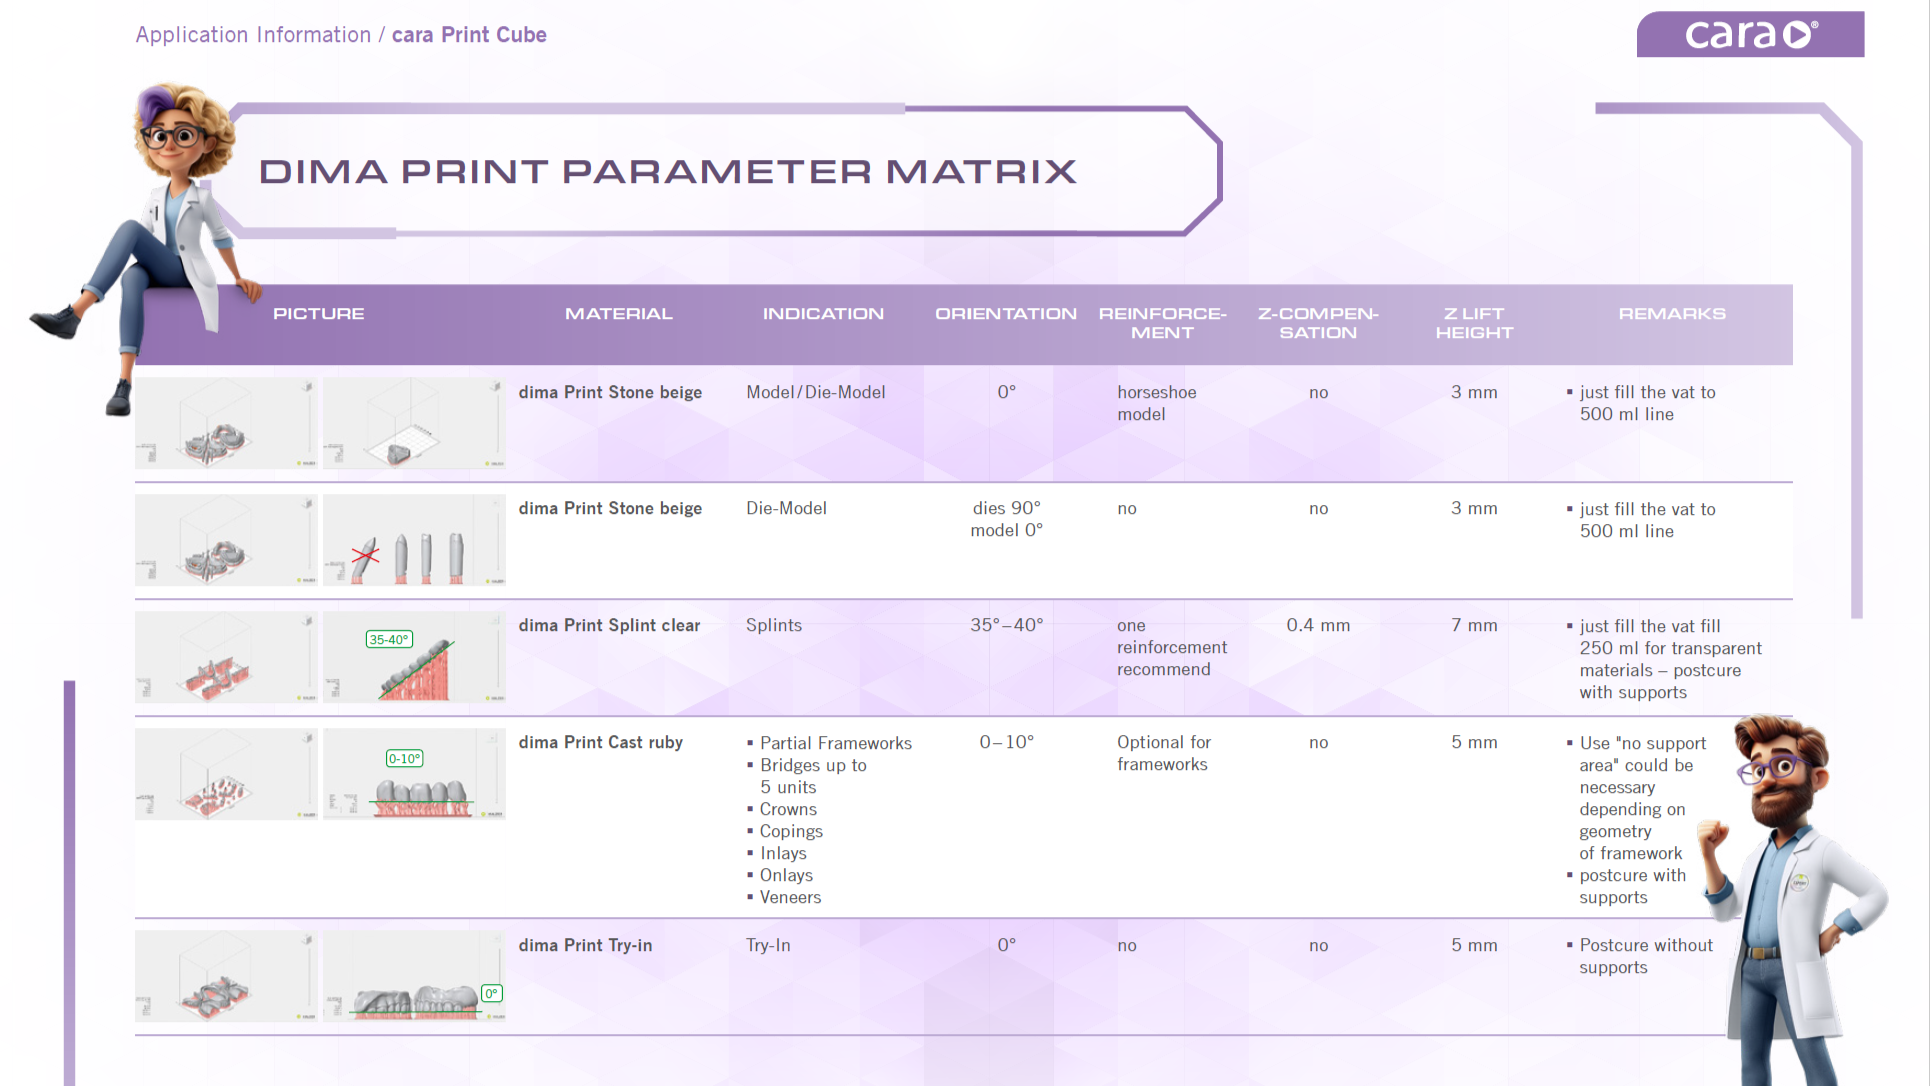Click the dima Print Cast ruby material name
Viewport: 1930px width, 1086px height.
click(600, 742)
